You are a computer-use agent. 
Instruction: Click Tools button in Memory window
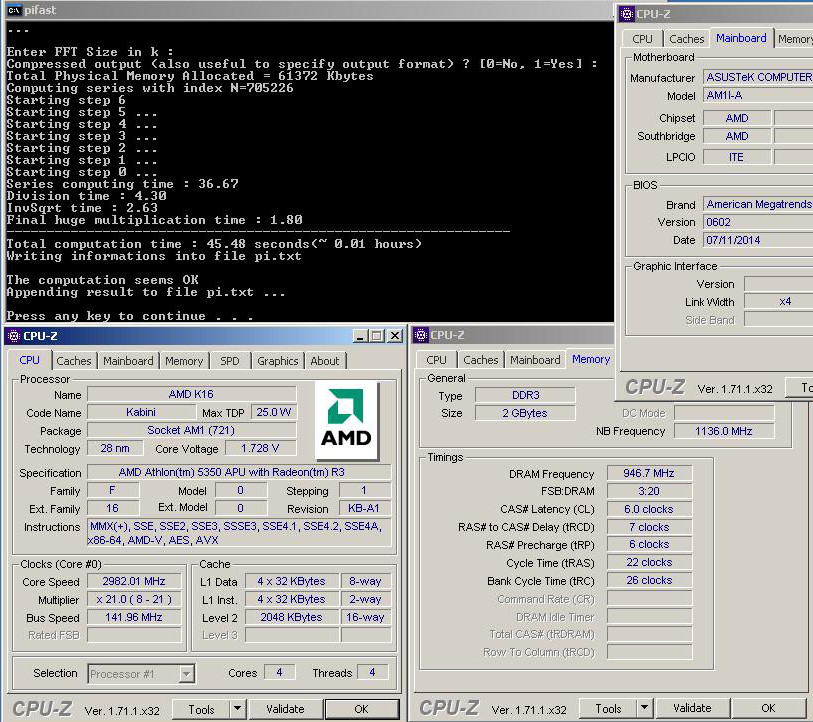coord(608,708)
